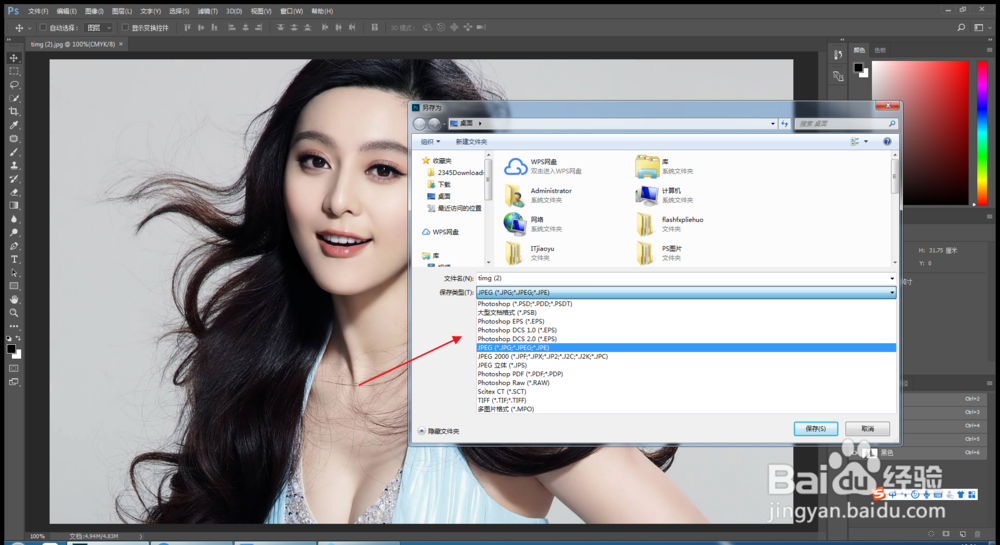
Task: Open the view options dropdown arrow
Action: [x=865, y=142]
